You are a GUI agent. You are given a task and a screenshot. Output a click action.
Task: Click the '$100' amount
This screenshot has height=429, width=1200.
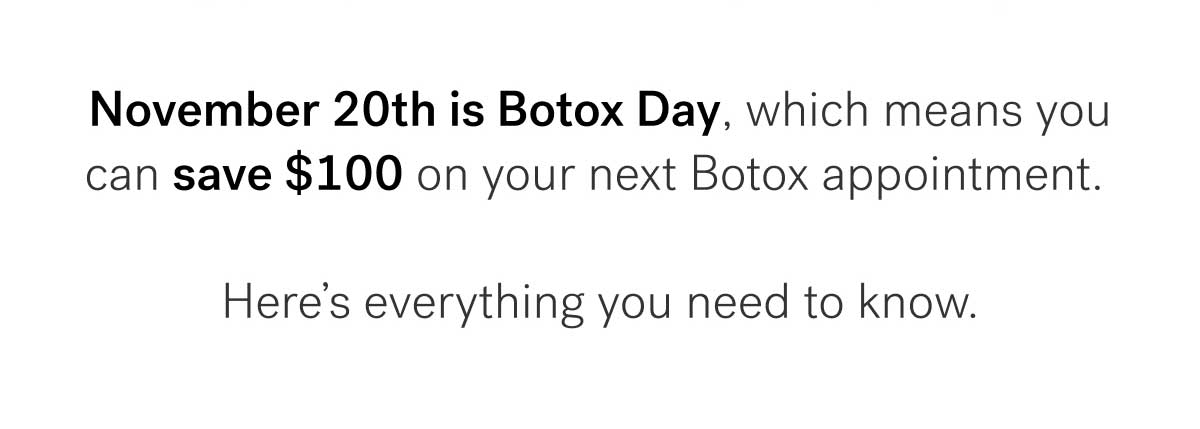(345, 176)
